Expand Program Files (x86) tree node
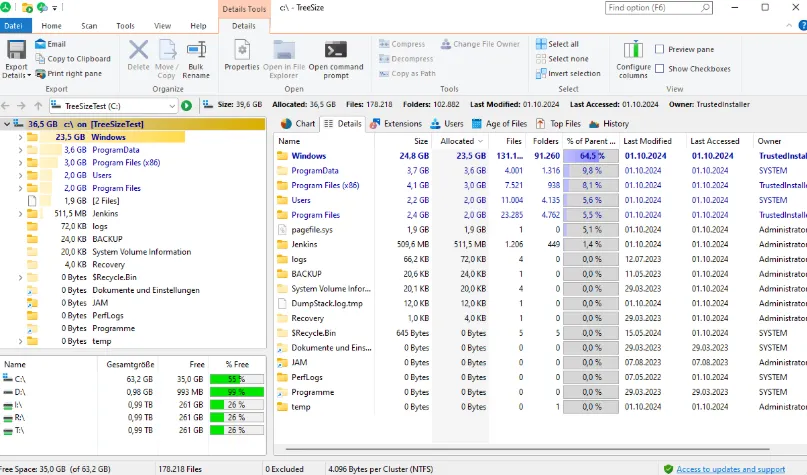 (x=20, y=163)
